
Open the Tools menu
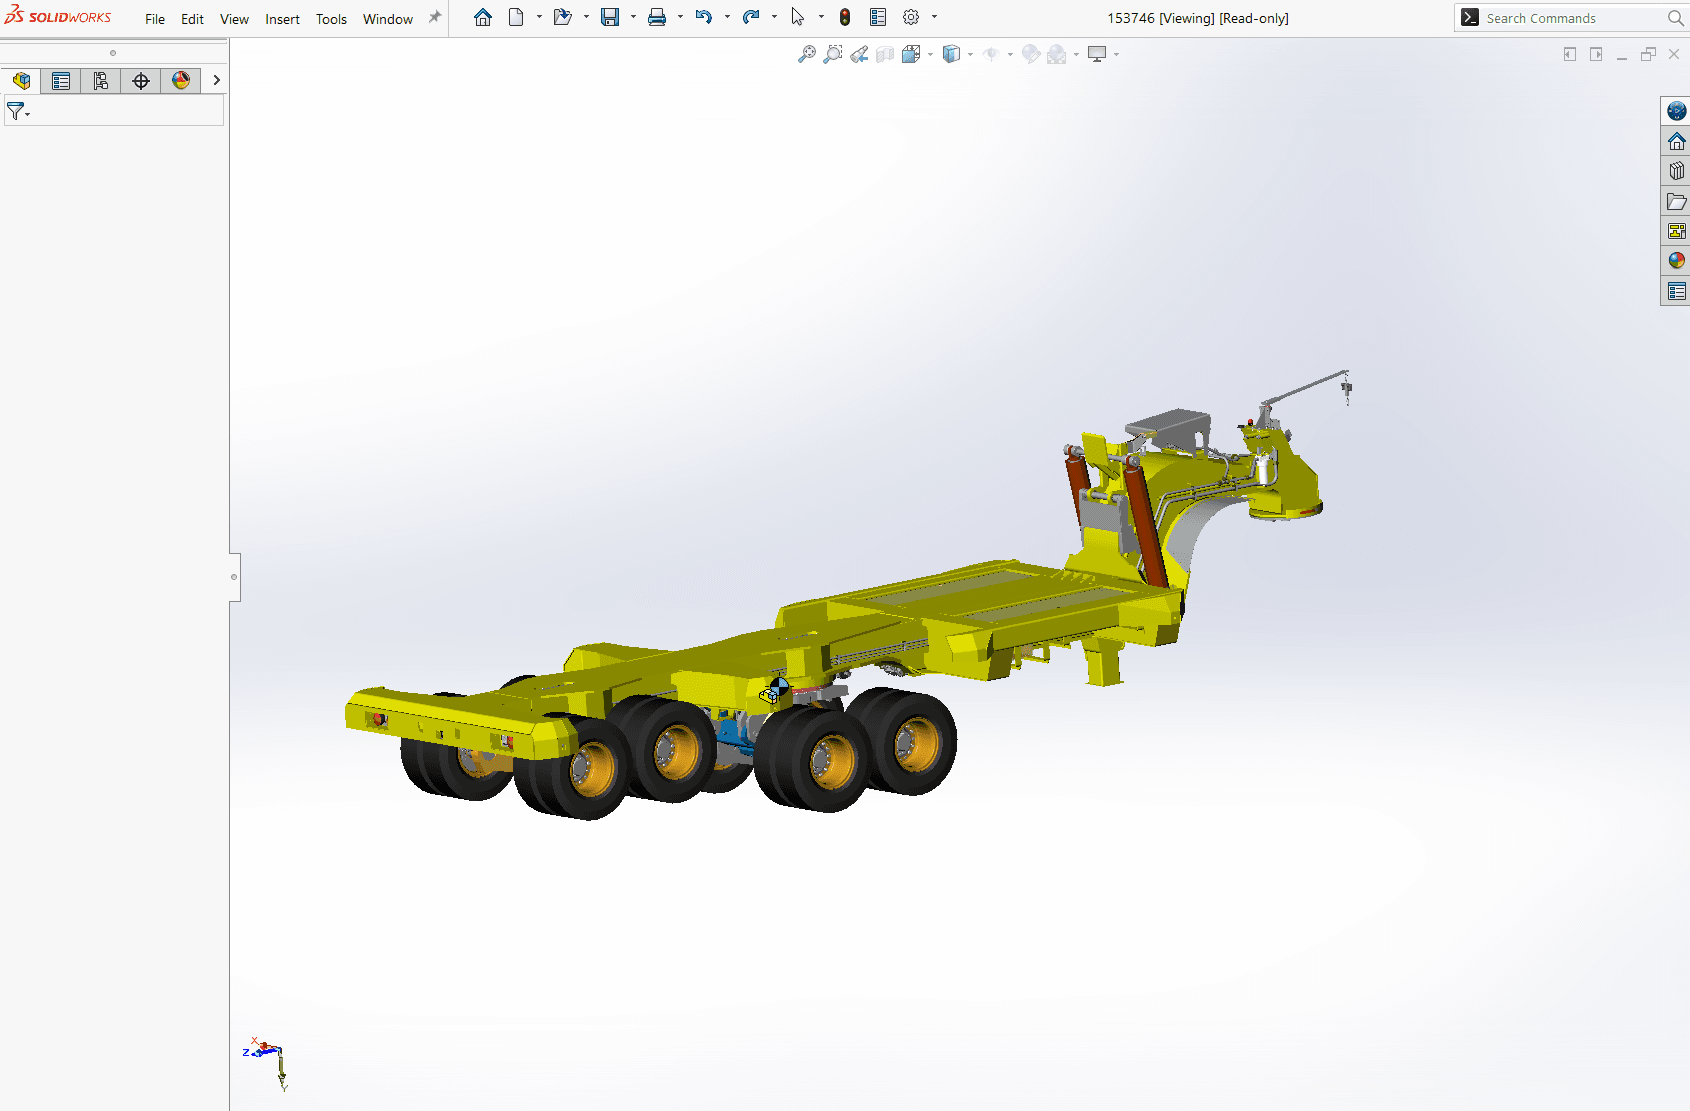click(331, 18)
